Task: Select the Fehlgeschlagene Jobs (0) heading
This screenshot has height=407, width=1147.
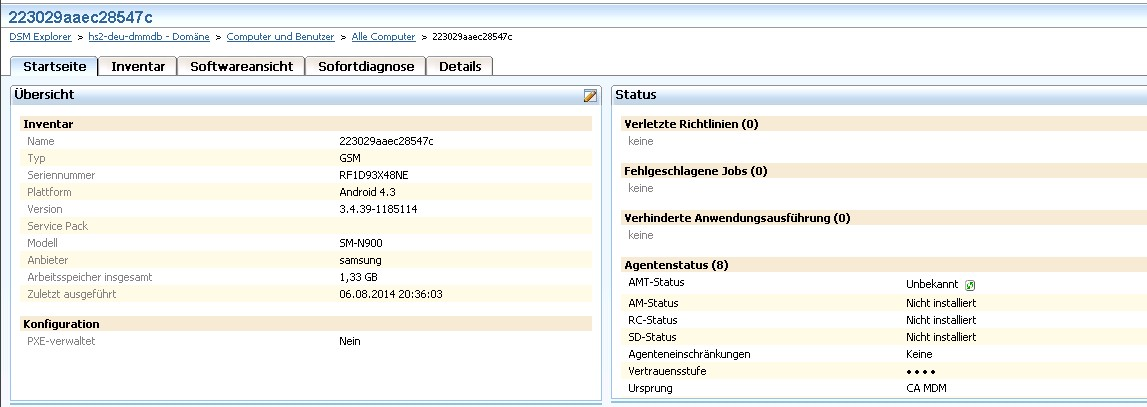Action: point(695,171)
